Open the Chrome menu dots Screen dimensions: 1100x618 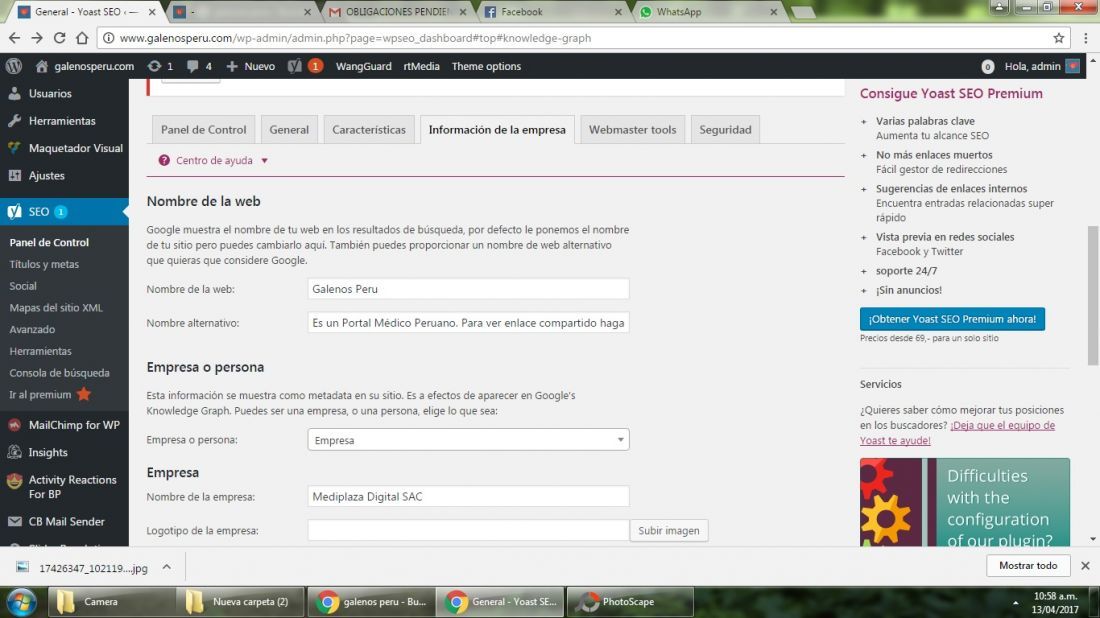(1085, 38)
